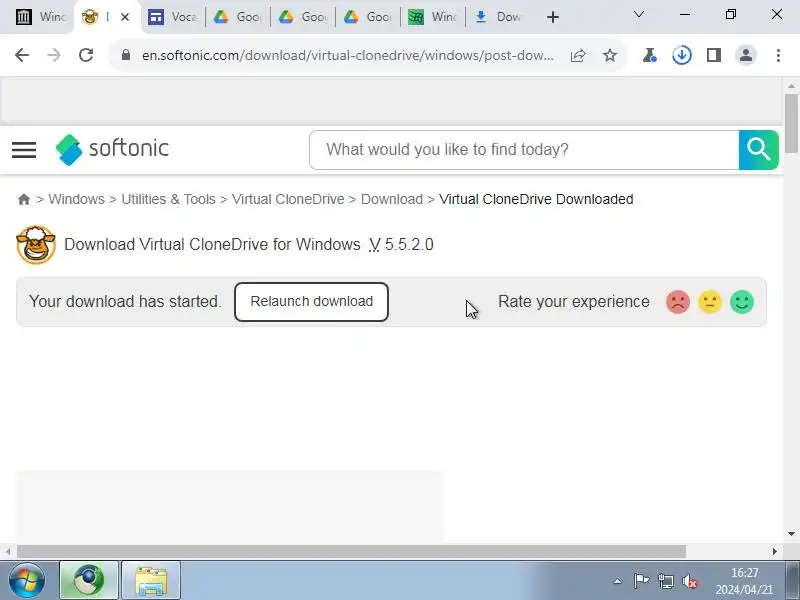Rate experience with yellow neutral face
This screenshot has width=800, height=600.
pyautogui.click(x=710, y=302)
